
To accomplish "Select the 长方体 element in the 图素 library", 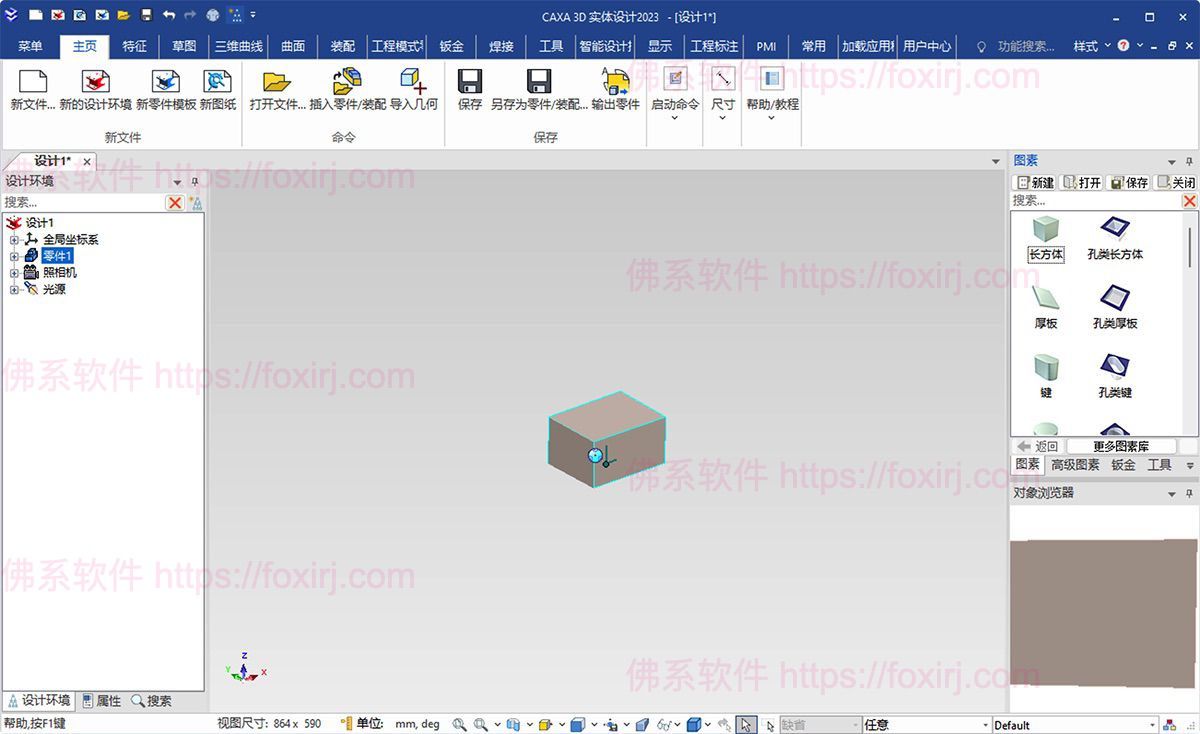I will pyautogui.click(x=1045, y=237).
